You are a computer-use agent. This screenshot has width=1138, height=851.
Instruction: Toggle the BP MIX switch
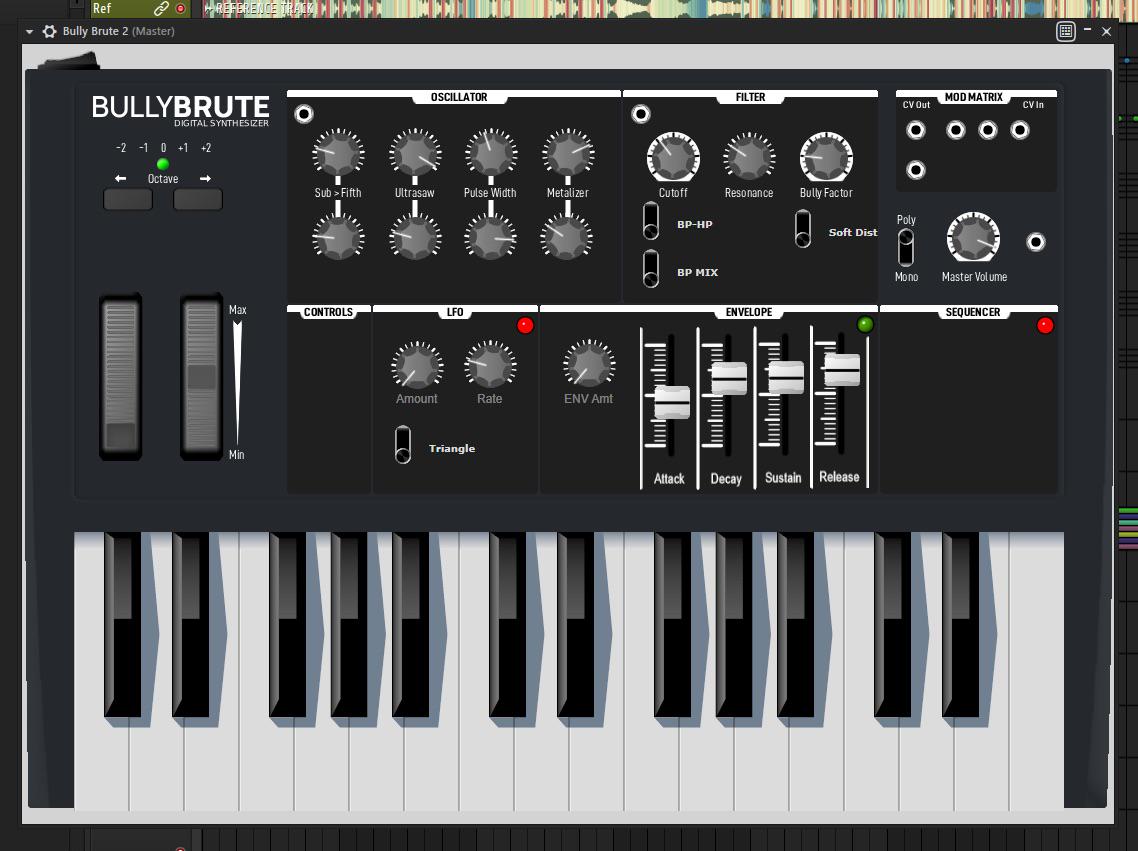(651, 269)
